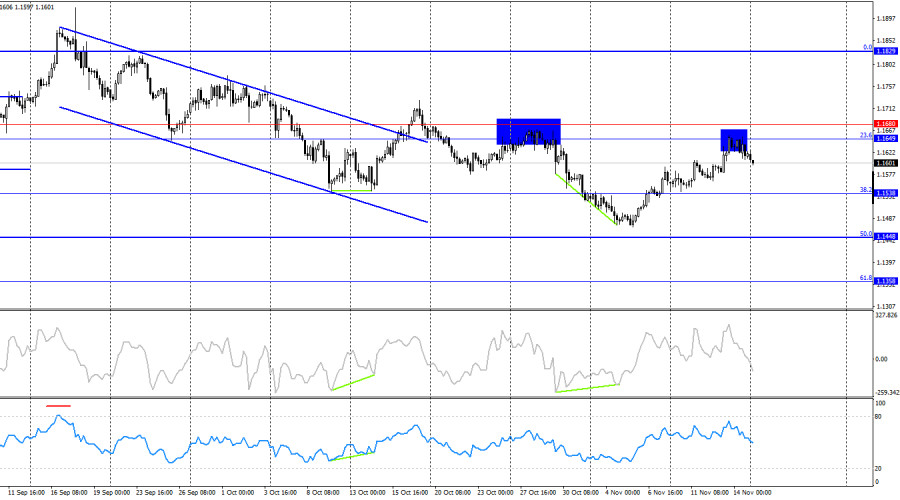The image size is (900, 500).
Task: Click the 38.2 Fibonacci level label
Action: (866, 189)
